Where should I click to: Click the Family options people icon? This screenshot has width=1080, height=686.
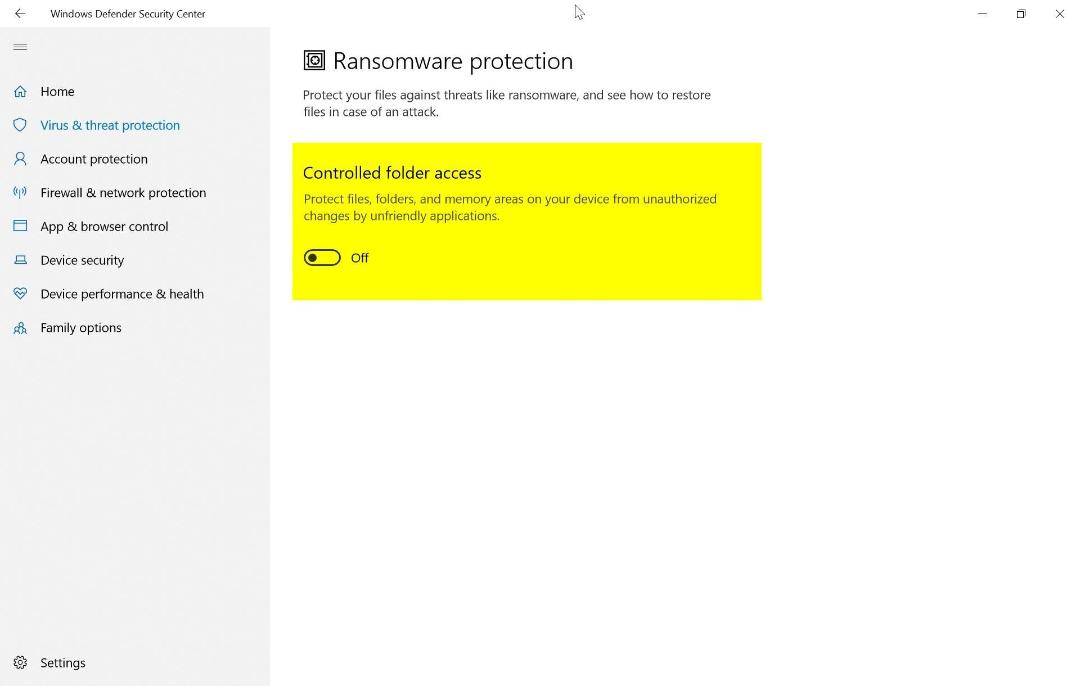point(20,327)
